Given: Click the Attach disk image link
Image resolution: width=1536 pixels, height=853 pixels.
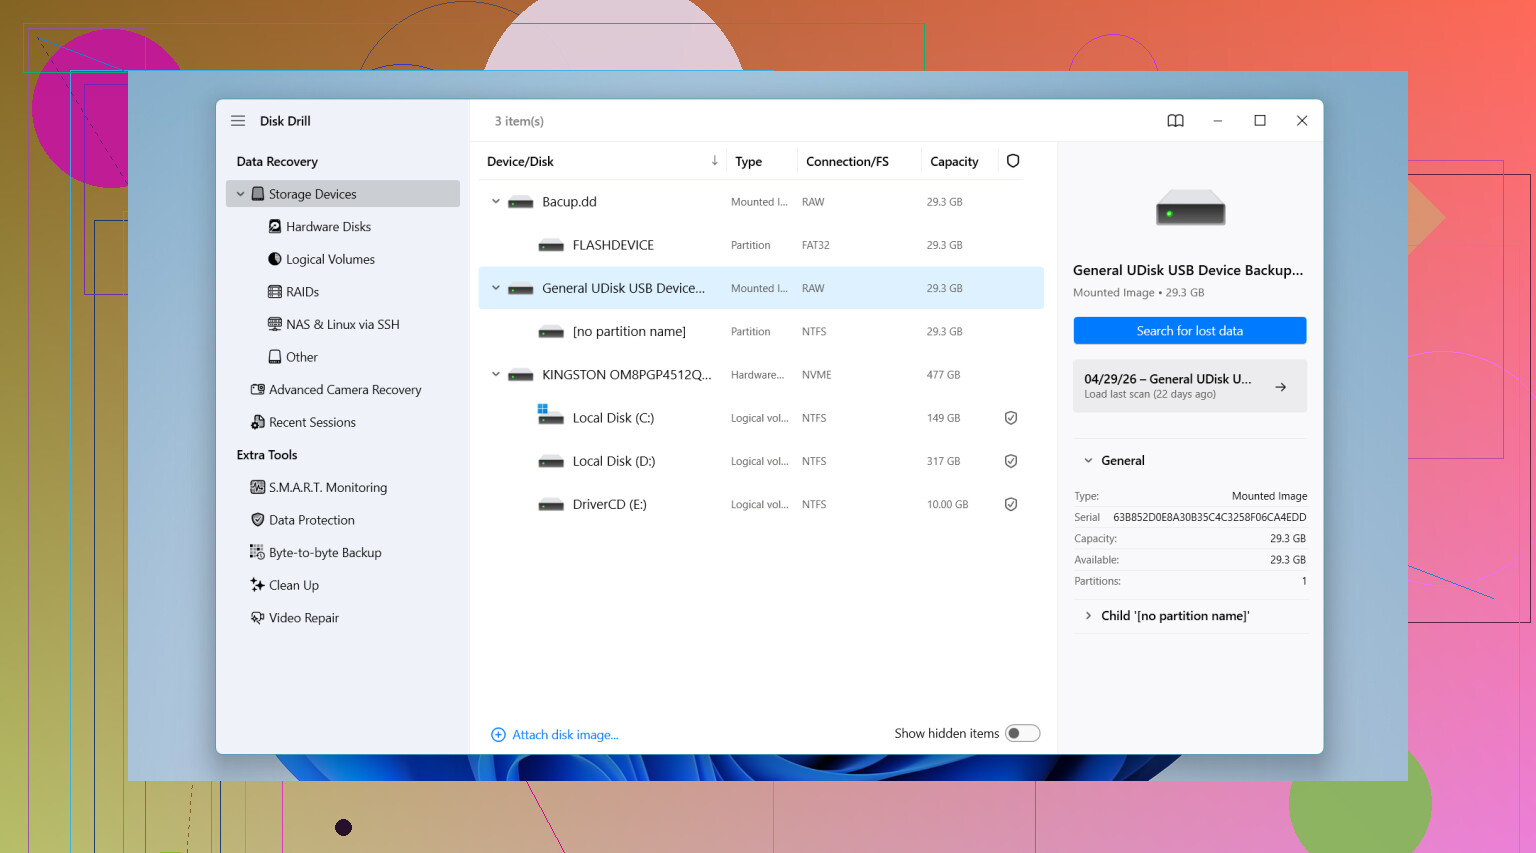Looking at the screenshot, I should (x=565, y=735).
